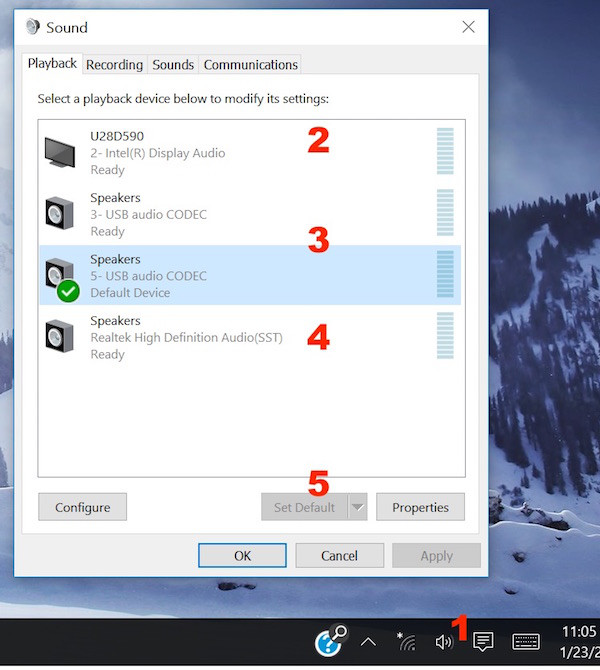
Task: Switch to the Communications tab
Action: [250, 65]
